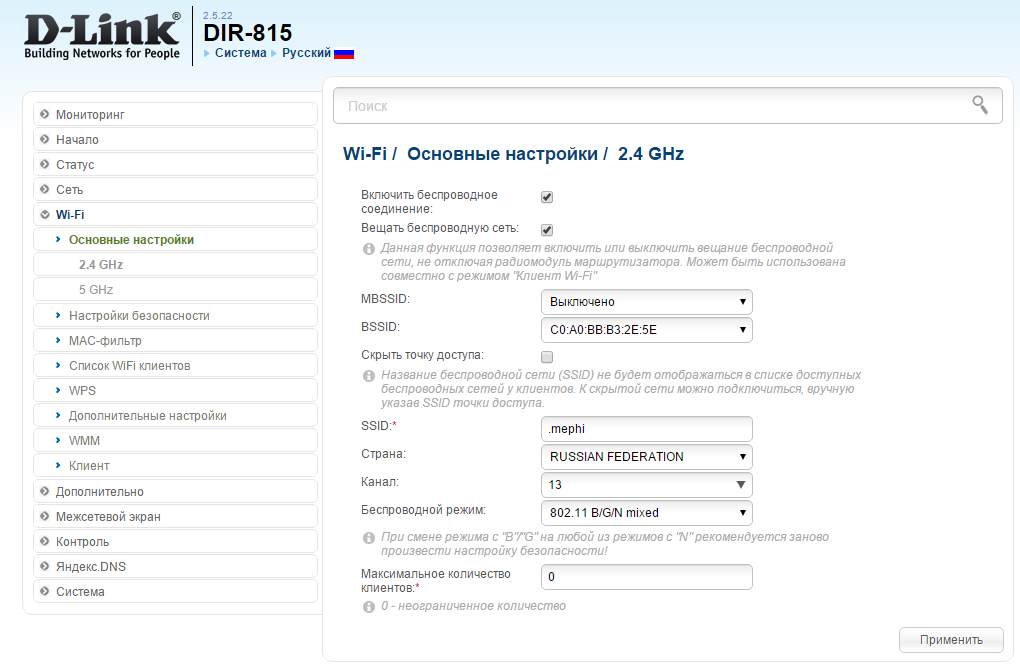Click the search magnifier icon

pyautogui.click(x=979, y=105)
